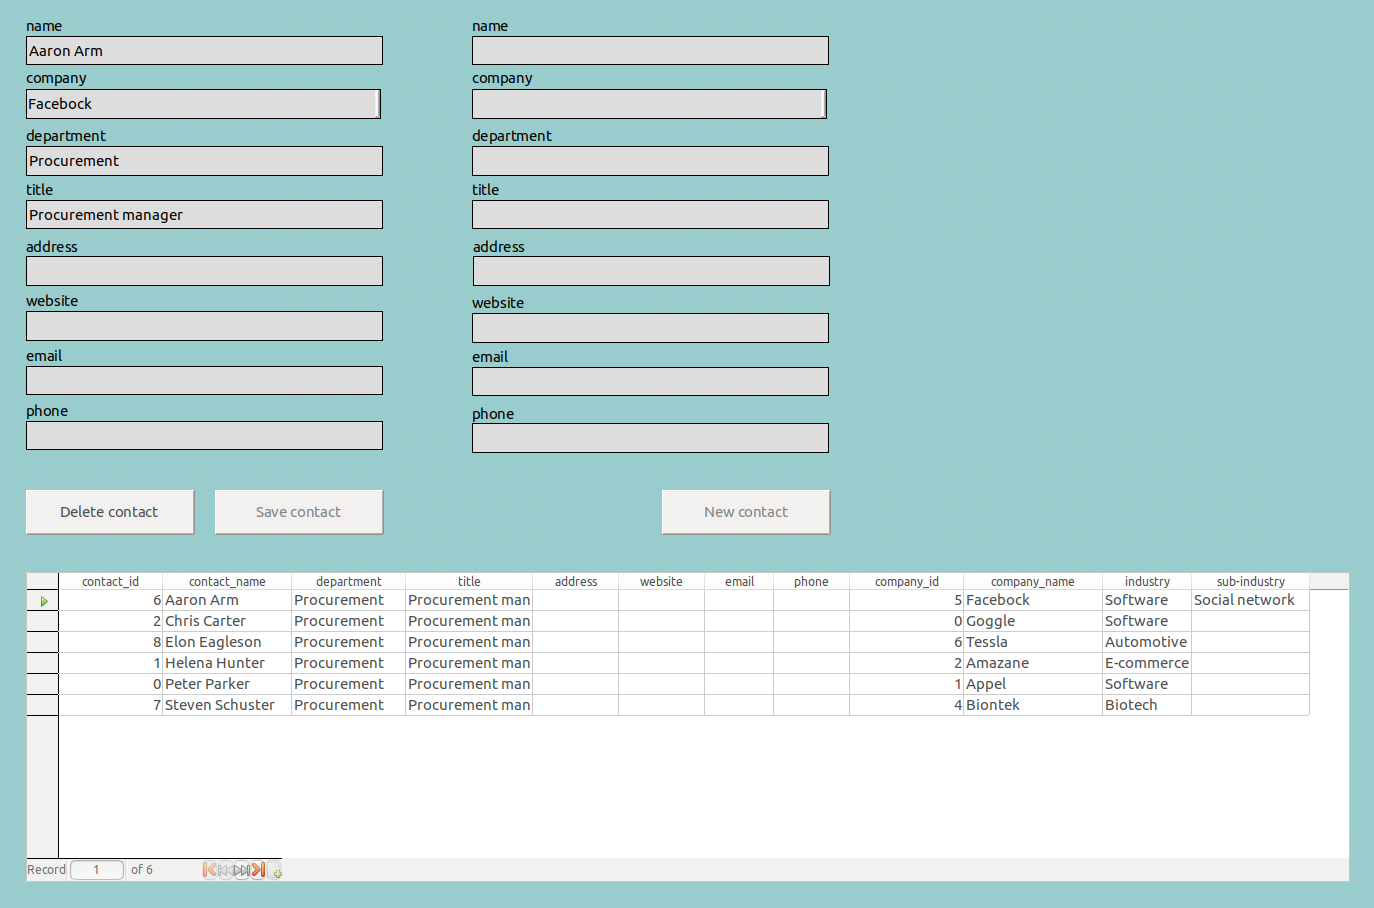Click the Amazane company_name cell

coord(1033,663)
